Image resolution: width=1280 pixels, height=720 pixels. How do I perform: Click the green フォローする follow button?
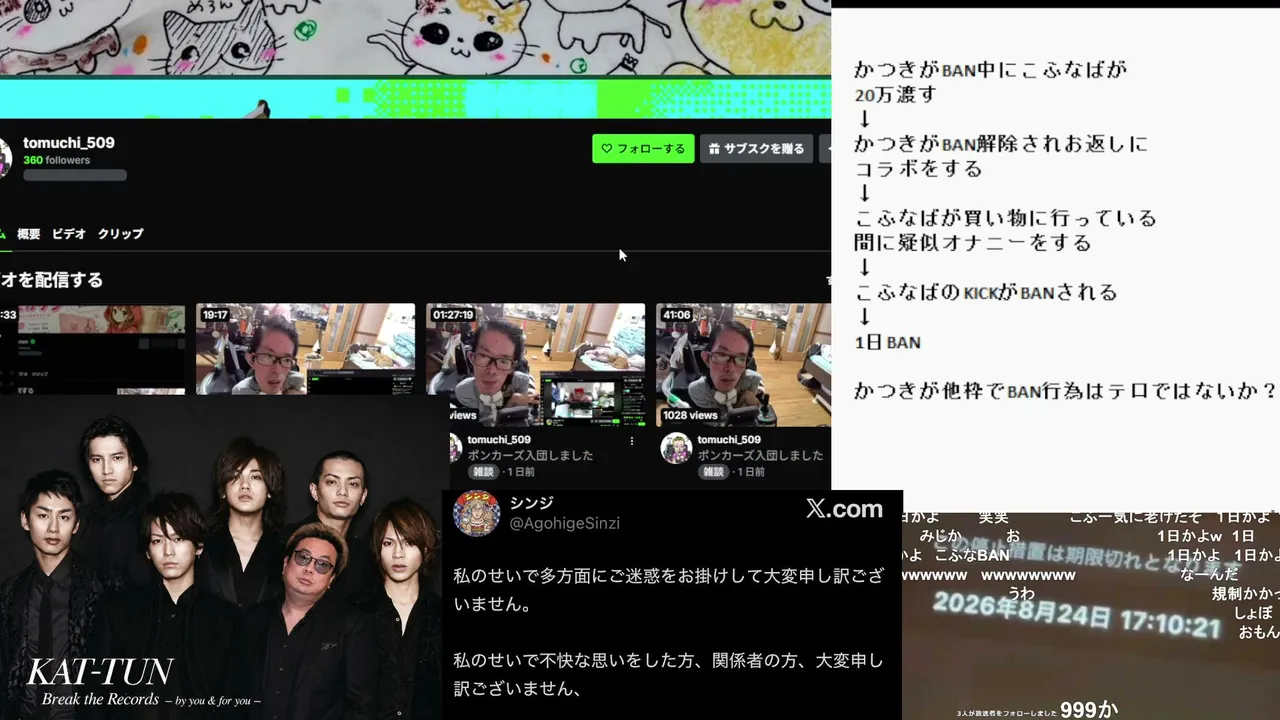[x=643, y=149]
